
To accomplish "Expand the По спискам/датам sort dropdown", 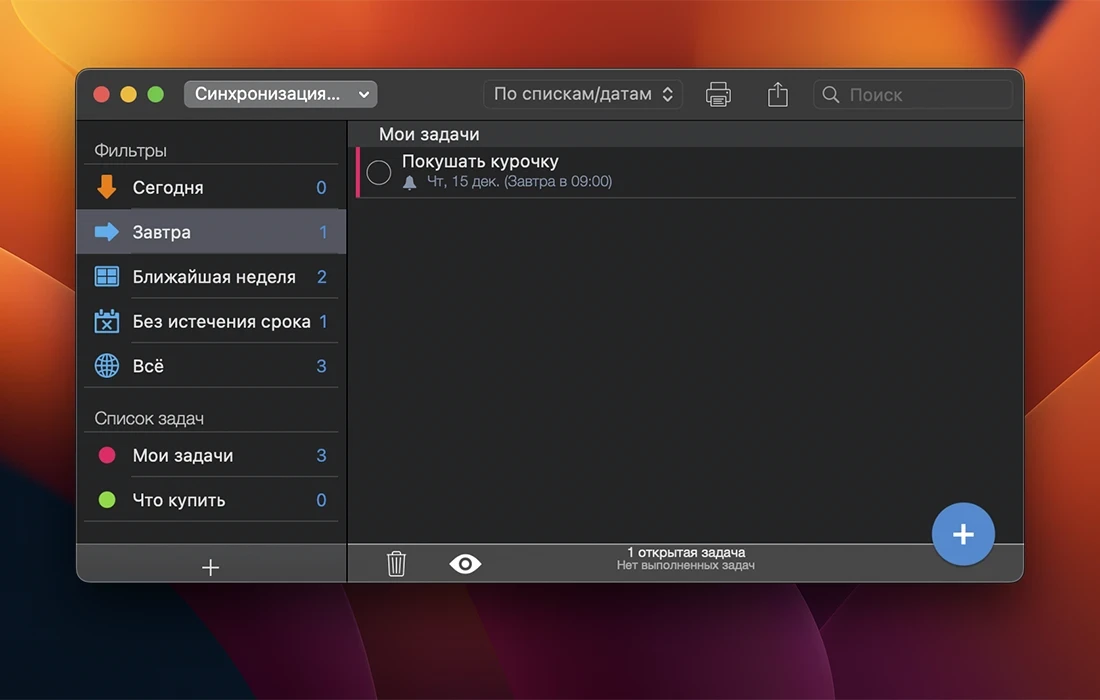I will (583, 94).
